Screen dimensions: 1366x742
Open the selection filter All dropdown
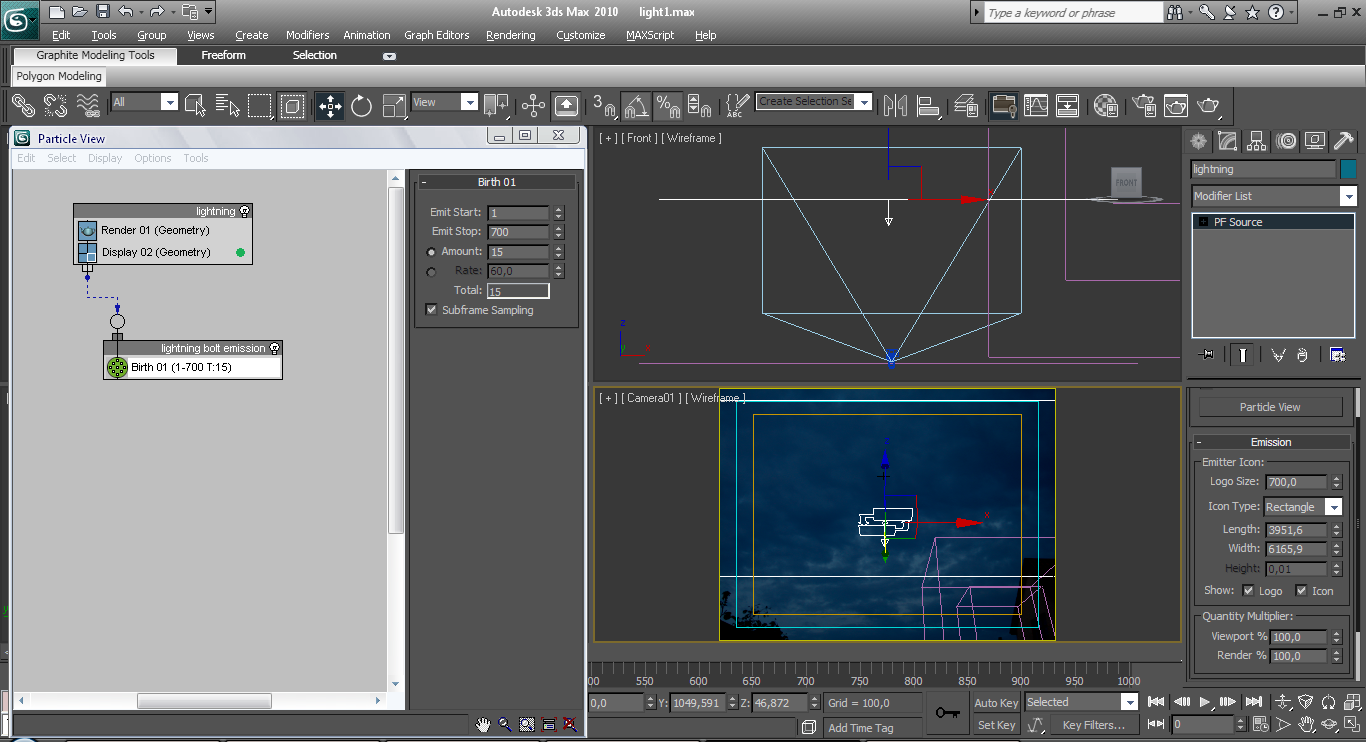(169, 102)
